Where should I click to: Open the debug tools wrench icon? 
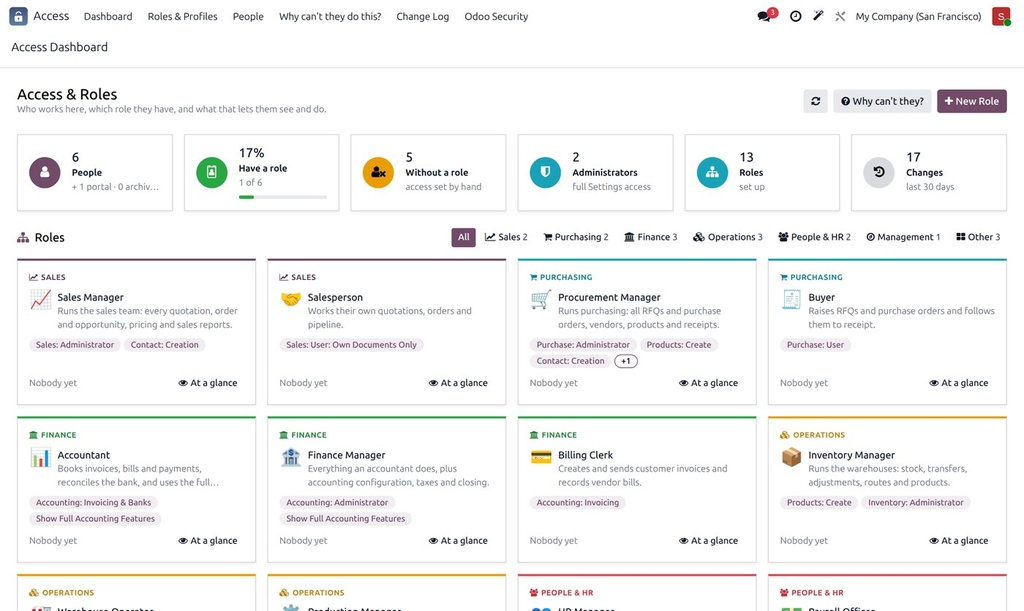tap(840, 16)
